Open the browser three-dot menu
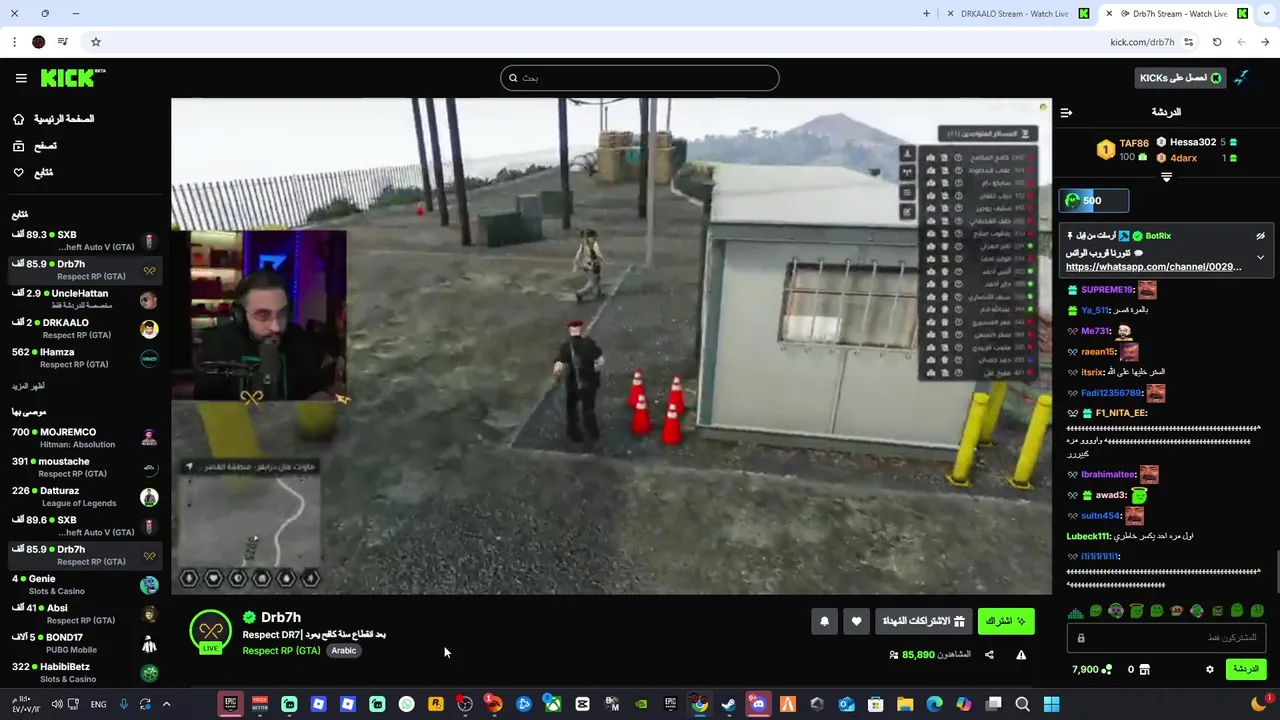 14,42
